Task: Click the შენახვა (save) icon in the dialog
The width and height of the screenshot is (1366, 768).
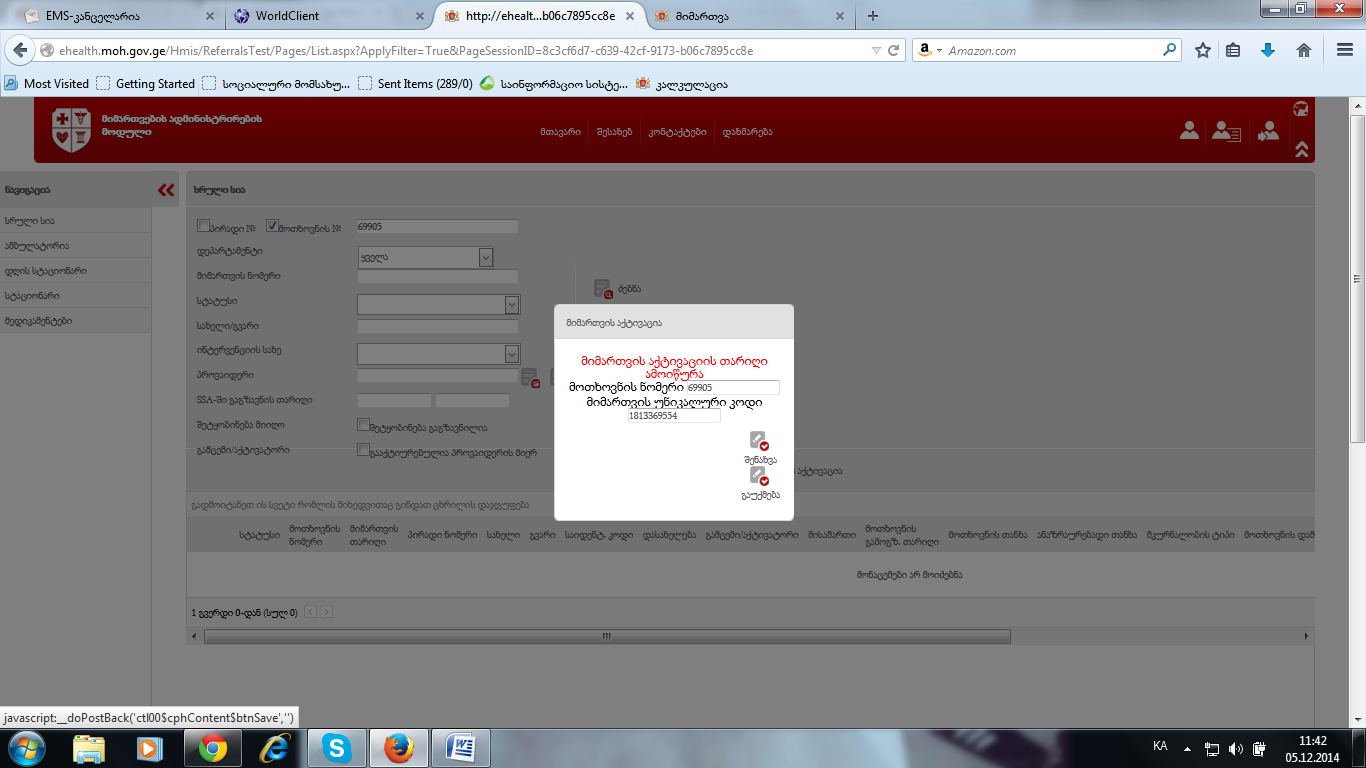Action: pos(759,441)
